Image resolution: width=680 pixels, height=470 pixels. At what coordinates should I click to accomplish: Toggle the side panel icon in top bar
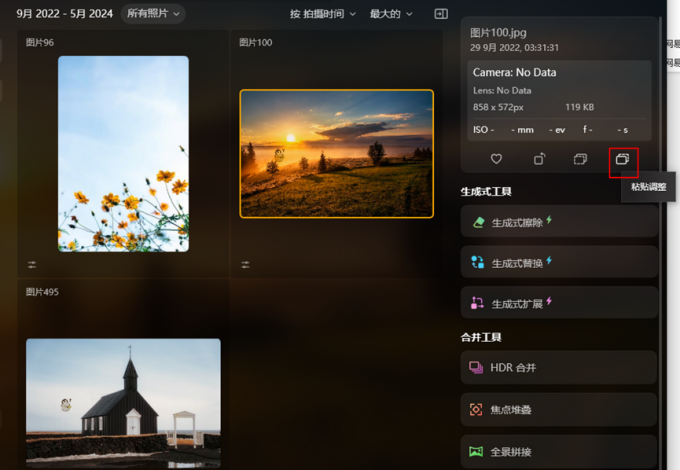[x=440, y=14]
